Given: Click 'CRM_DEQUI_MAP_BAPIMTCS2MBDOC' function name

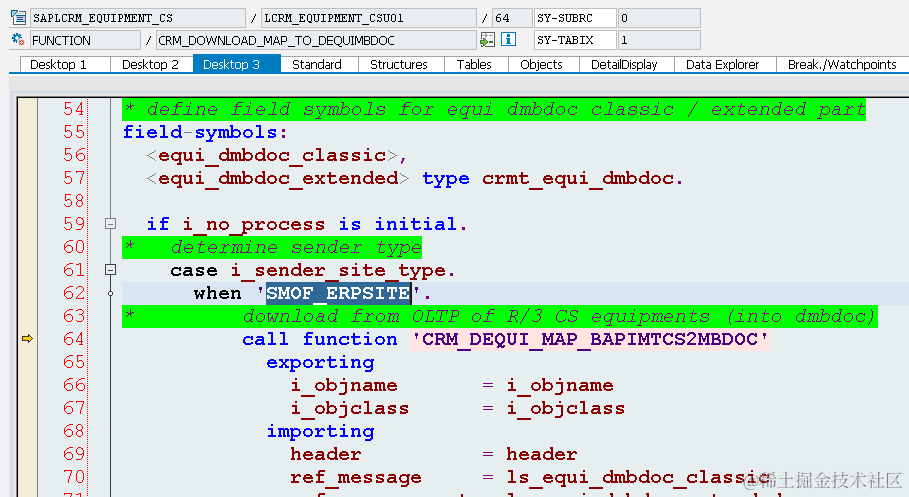Looking at the screenshot, I should click(590, 339).
